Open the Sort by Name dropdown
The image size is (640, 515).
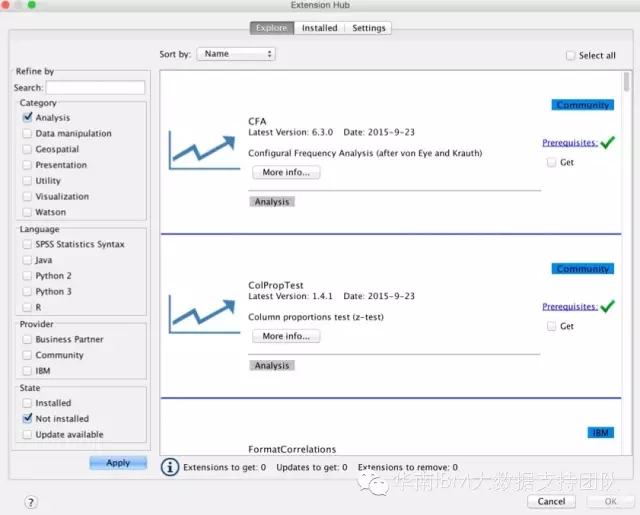coord(236,54)
